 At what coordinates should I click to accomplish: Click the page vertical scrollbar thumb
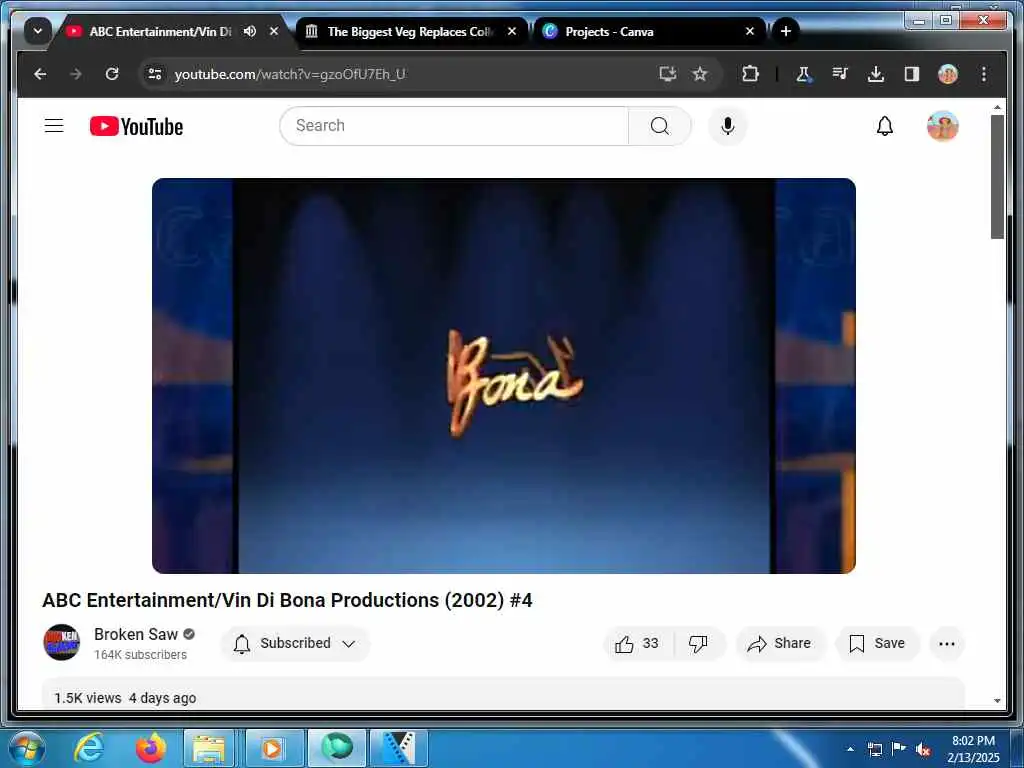tap(997, 176)
